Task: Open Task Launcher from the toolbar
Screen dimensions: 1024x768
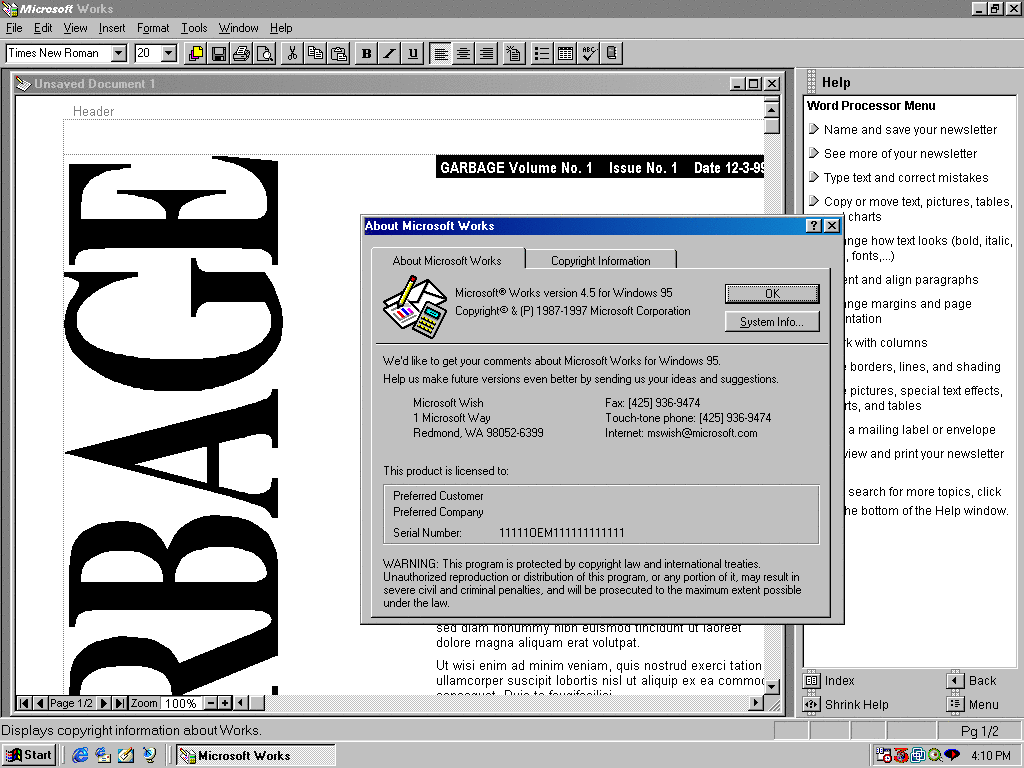Action: pos(195,54)
